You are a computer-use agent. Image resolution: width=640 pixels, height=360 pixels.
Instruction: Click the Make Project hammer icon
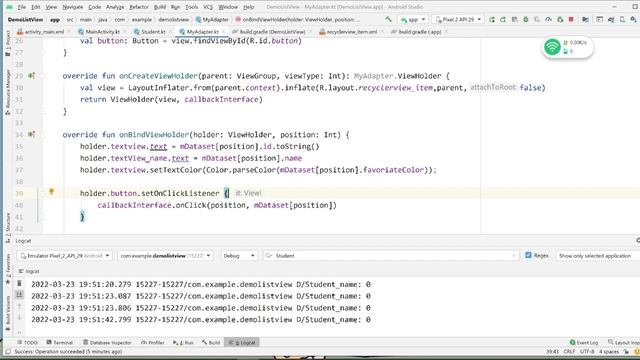pos(388,19)
